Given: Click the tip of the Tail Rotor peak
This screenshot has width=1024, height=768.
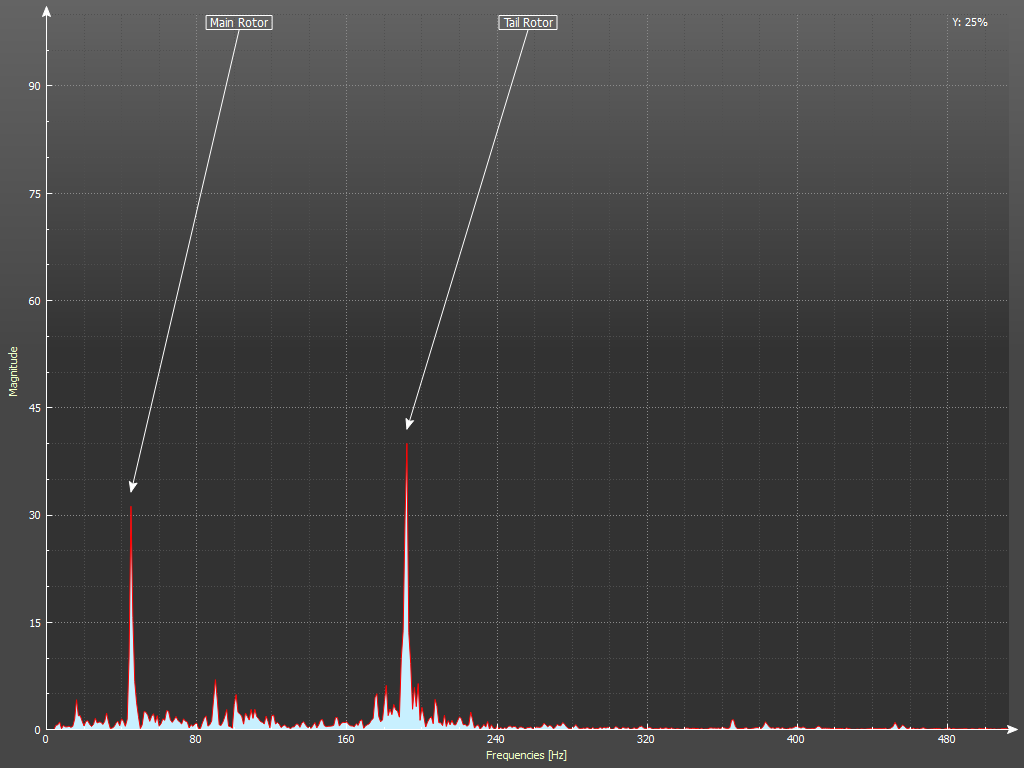Looking at the screenshot, I should [406, 444].
